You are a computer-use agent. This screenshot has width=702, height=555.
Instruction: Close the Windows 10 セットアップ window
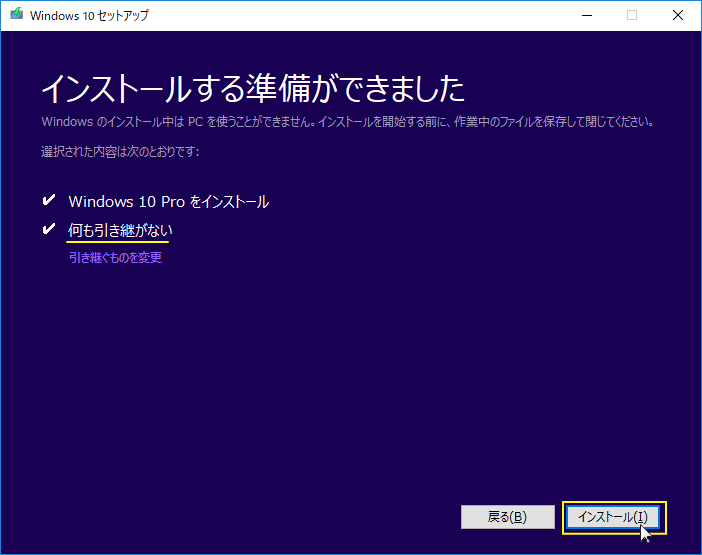click(678, 15)
